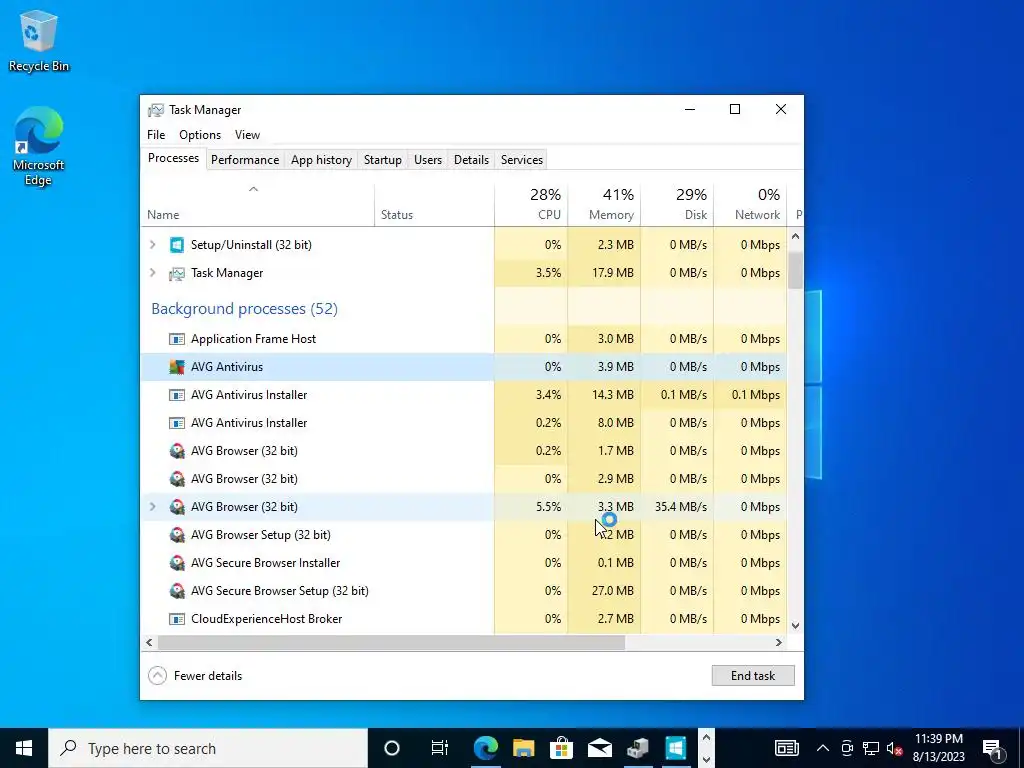Click the muted volume tray icon
The image size is (1024, 768).
coord(894,748)
